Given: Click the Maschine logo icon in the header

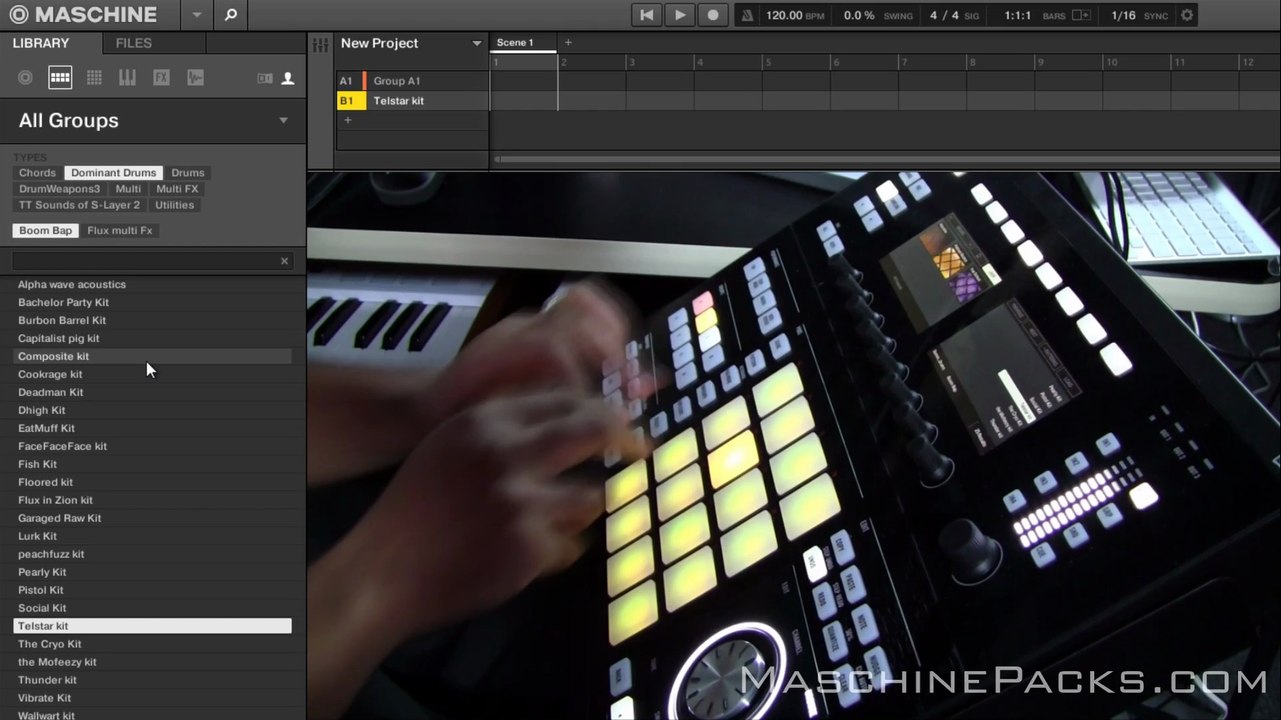Looking at the screenshot, I should click(x=18, y=15).
